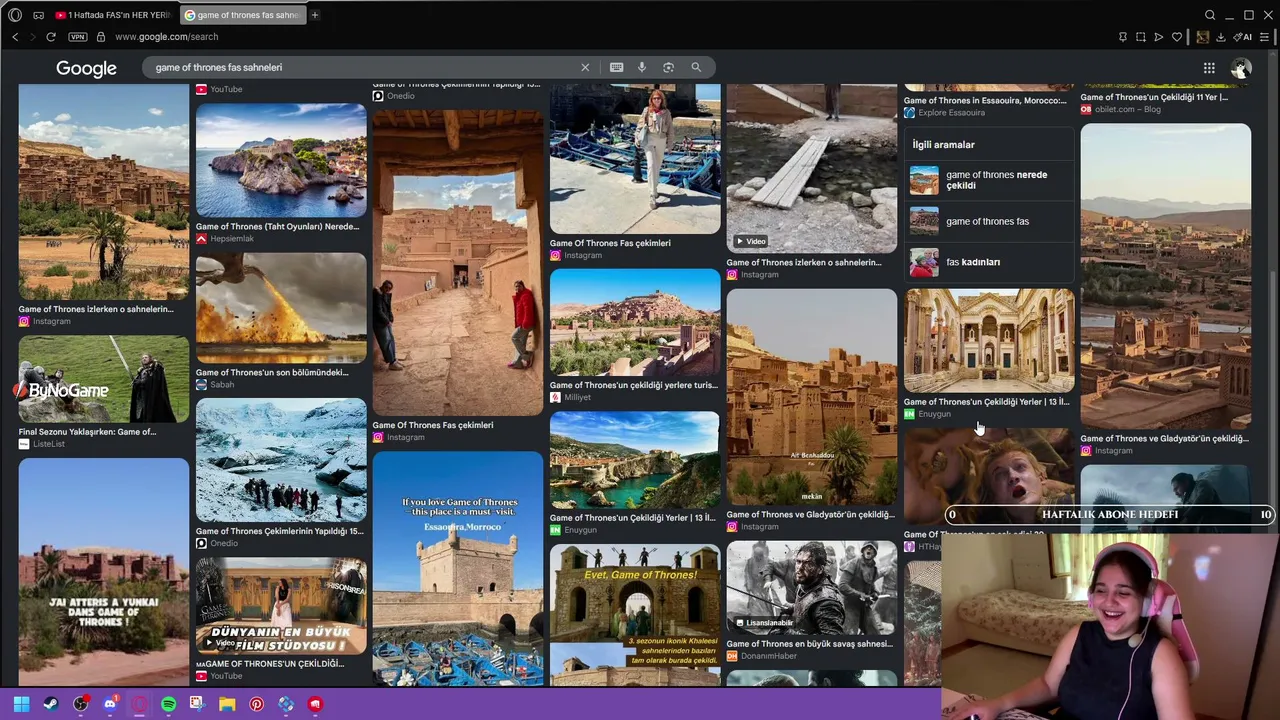Click 'Game of Thrones en büyük savaş sahnesi' title
Screen dimensions: 1280x720
pyautogui.click(x=809, y=644)
